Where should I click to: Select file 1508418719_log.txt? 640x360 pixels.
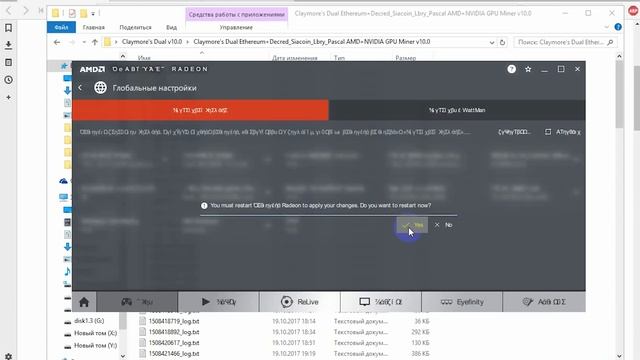(174, 321)
